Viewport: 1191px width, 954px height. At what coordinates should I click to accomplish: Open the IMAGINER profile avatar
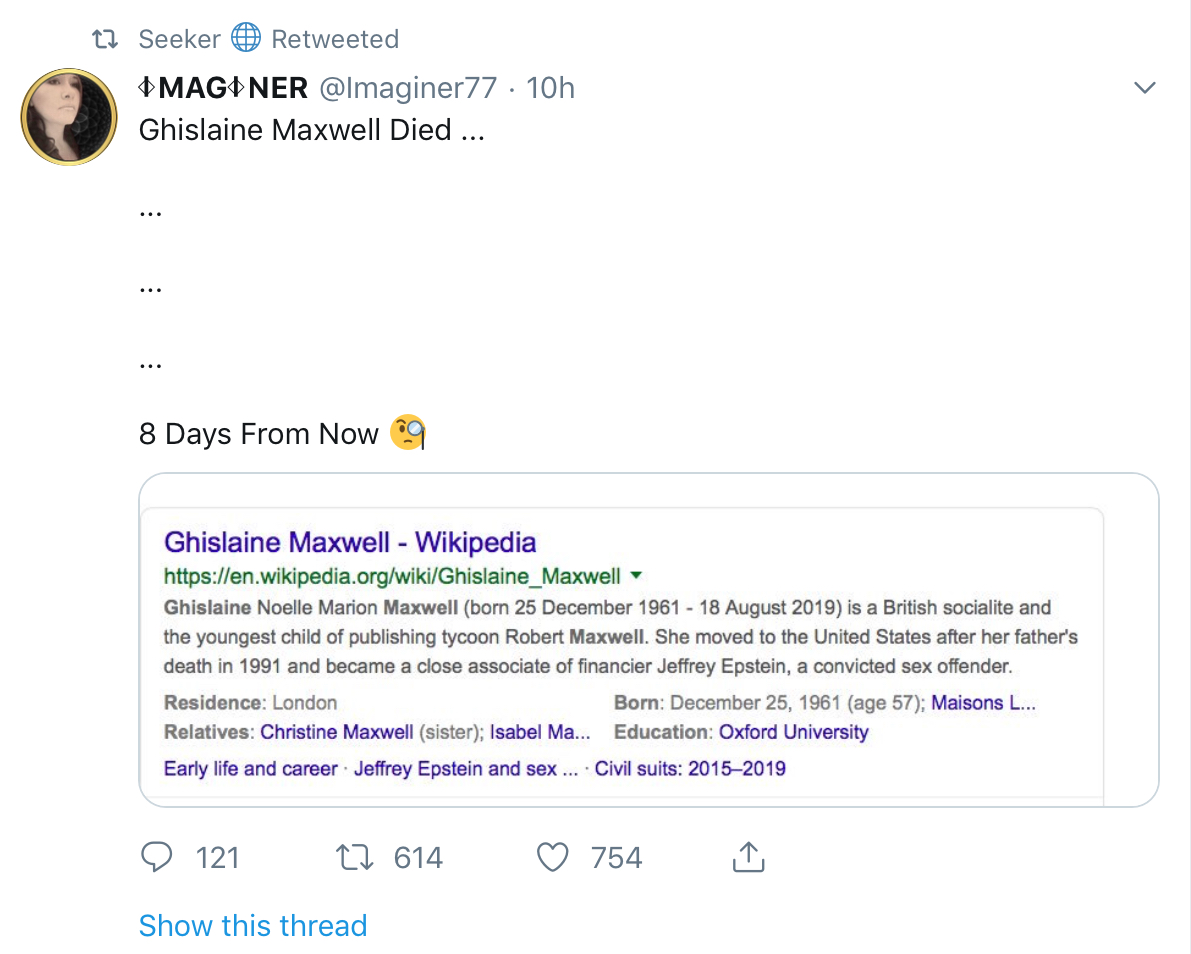(x=68, y=116)
